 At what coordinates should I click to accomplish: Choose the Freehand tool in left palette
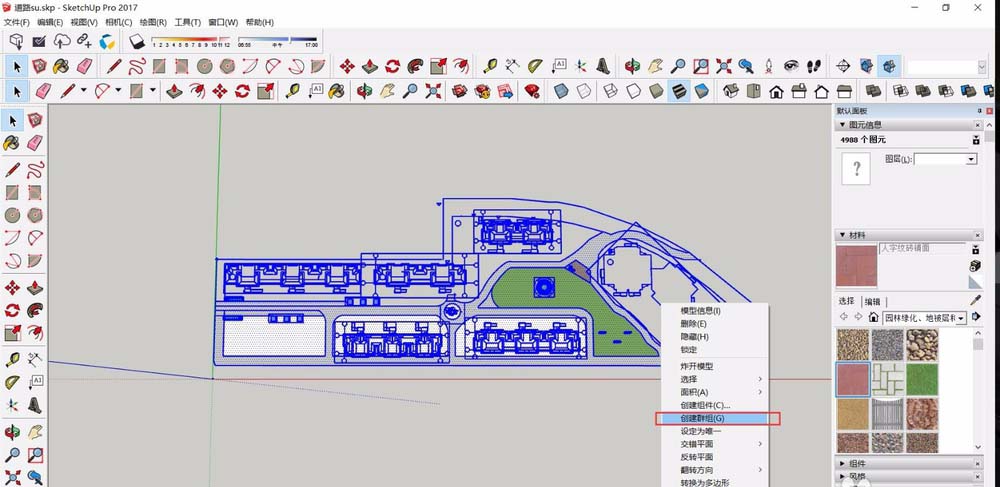pyautogui.click(x=35, y=169)
